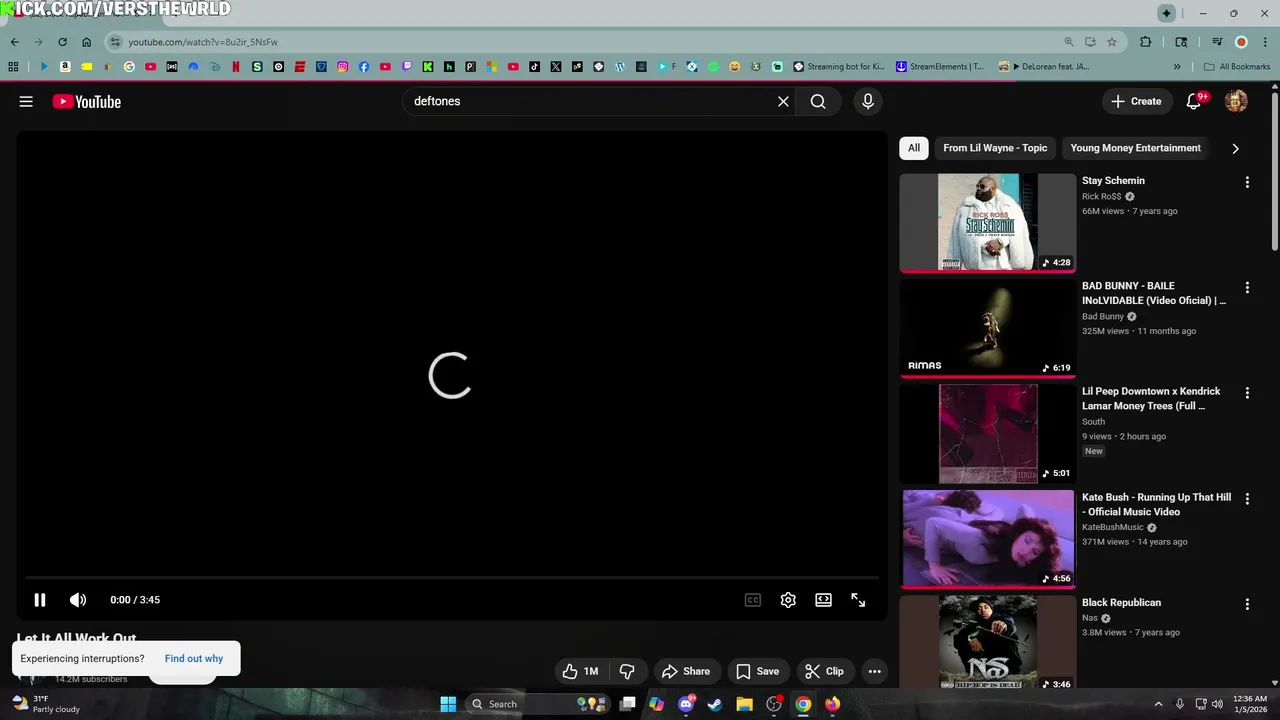Image resolution: width=1280 pixels, height=720 pixels.
Task: Select 'From Lil Wayne - Topic' chip
Action: click(995, 148)
